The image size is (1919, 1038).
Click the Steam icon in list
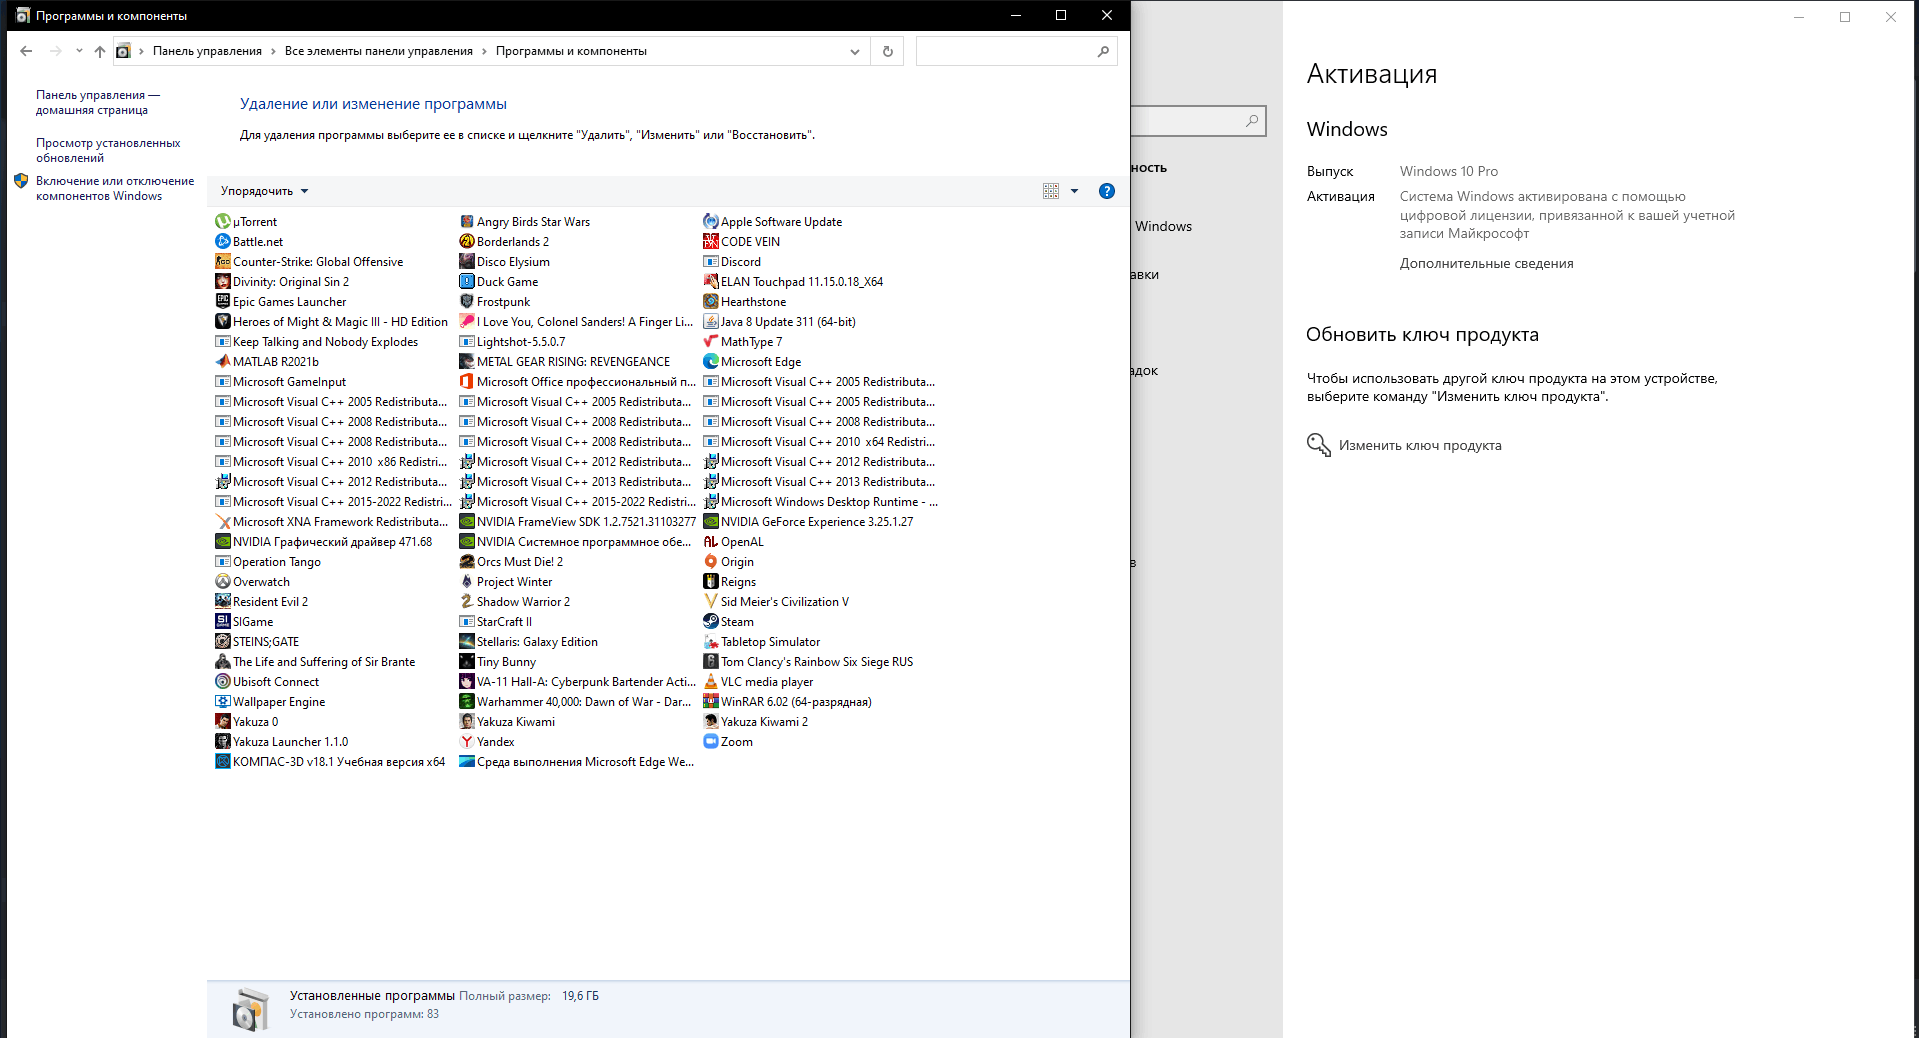[x=711, y=622]
